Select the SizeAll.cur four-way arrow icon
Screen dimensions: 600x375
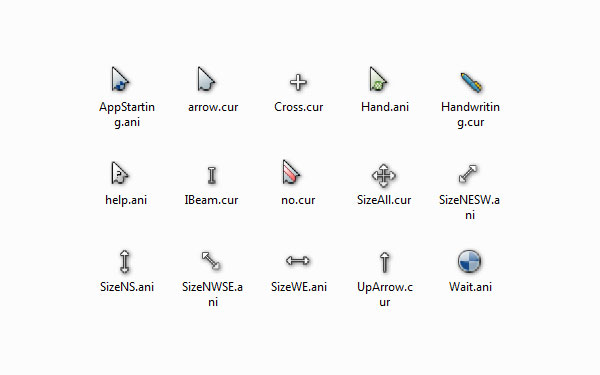(x=384, y=176)
